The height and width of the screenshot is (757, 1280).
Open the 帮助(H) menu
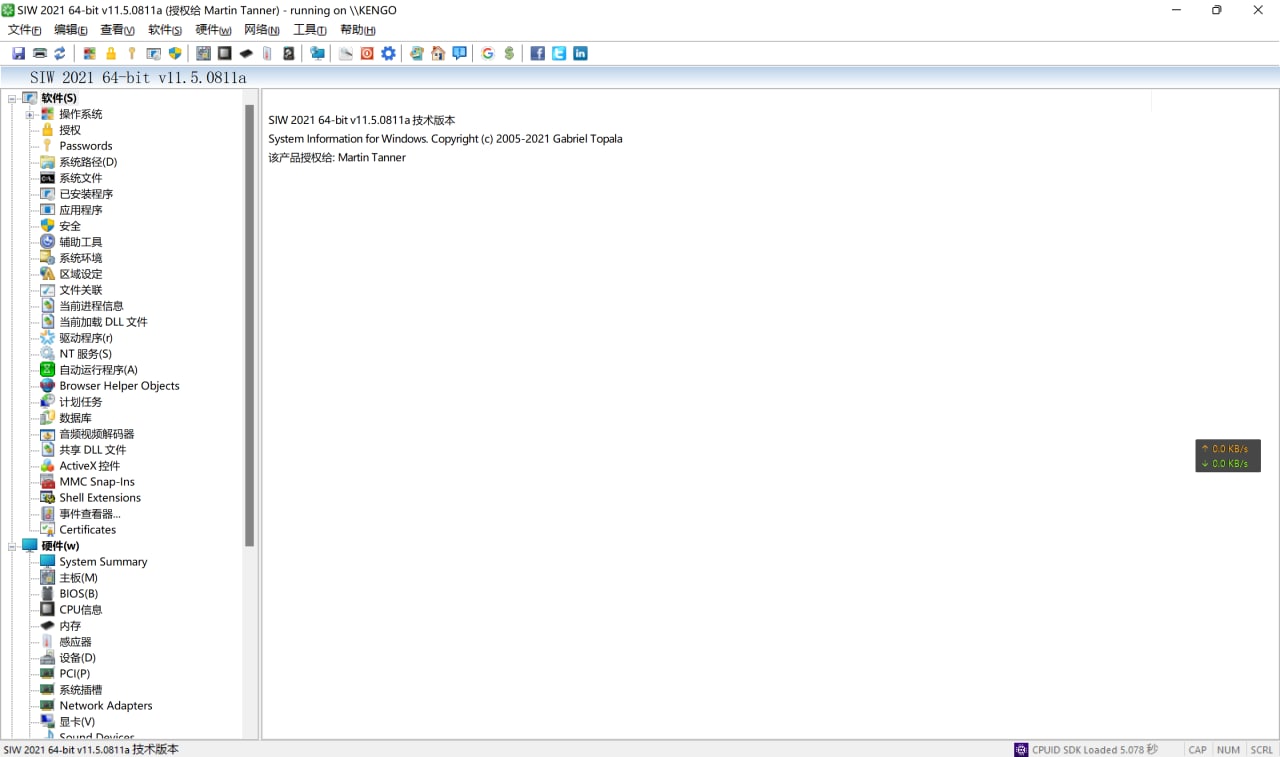click(x=358, y=30)
